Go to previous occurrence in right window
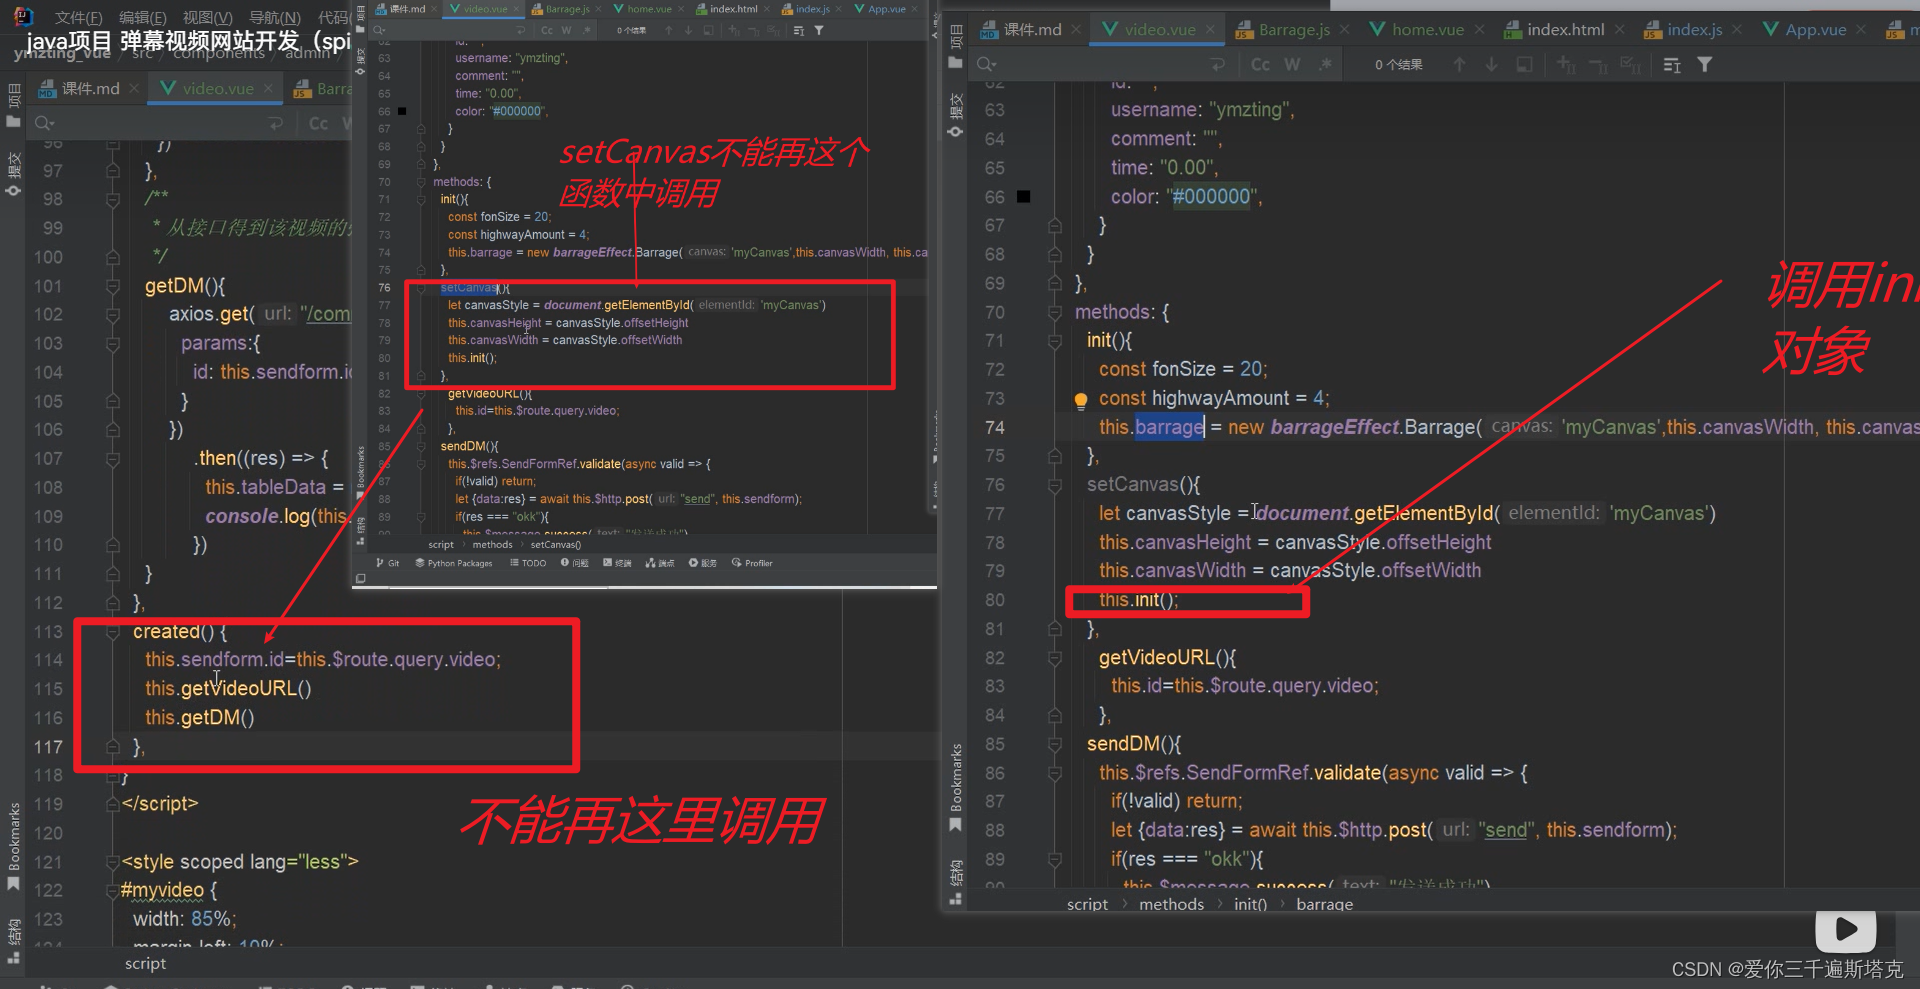The width and height of the screenshot is (1920, 989). [x=1459, y=64]
